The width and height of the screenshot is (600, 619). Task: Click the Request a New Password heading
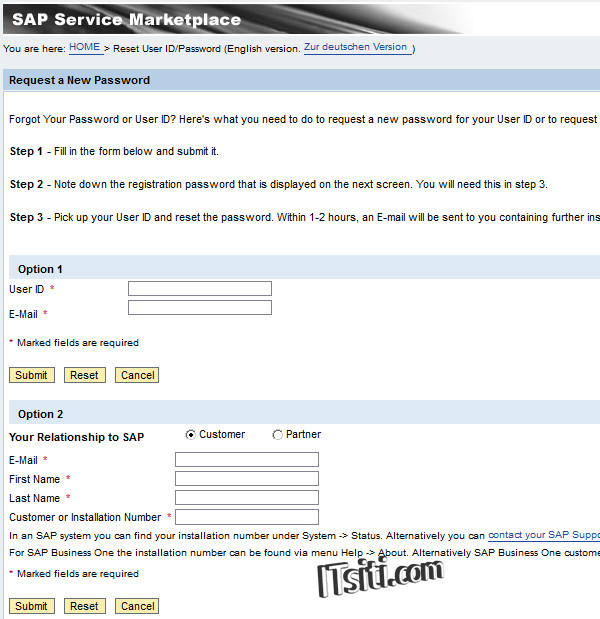[x=79, y=80]
